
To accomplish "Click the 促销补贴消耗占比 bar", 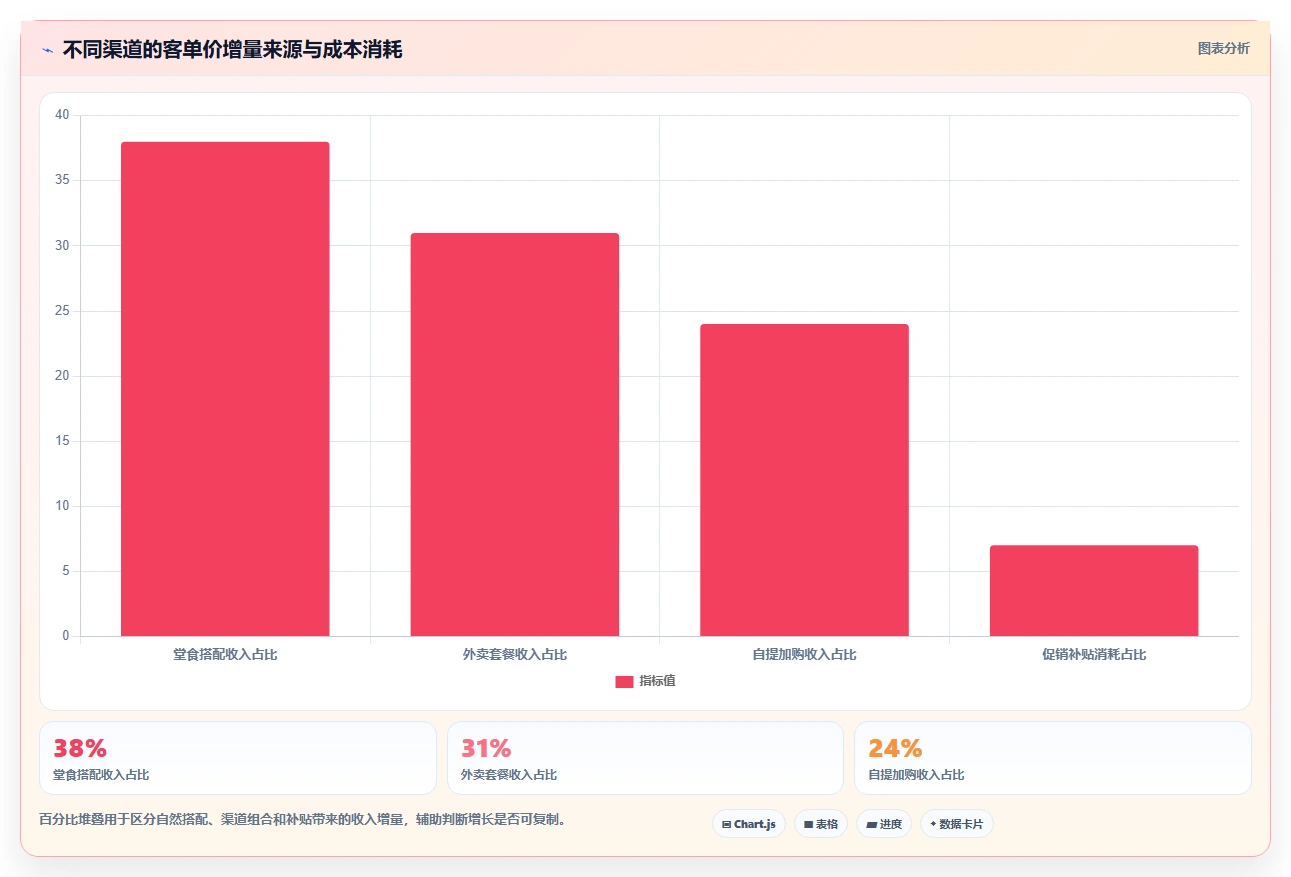I will point(1094,590).
